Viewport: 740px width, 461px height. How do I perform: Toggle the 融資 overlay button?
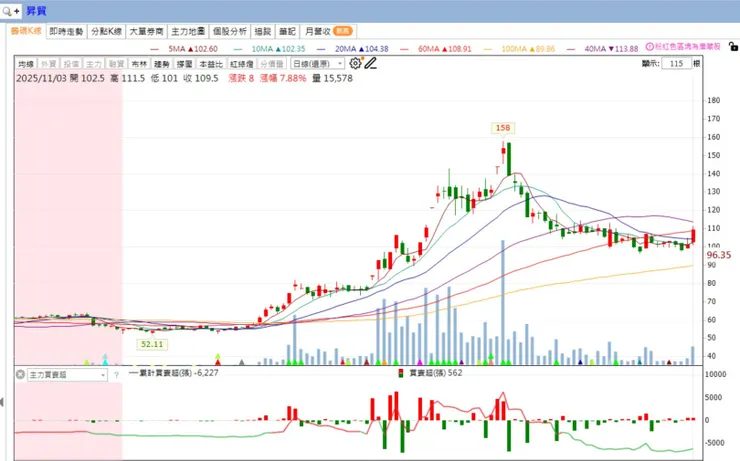pyautogui.click(x=116, y=64)
